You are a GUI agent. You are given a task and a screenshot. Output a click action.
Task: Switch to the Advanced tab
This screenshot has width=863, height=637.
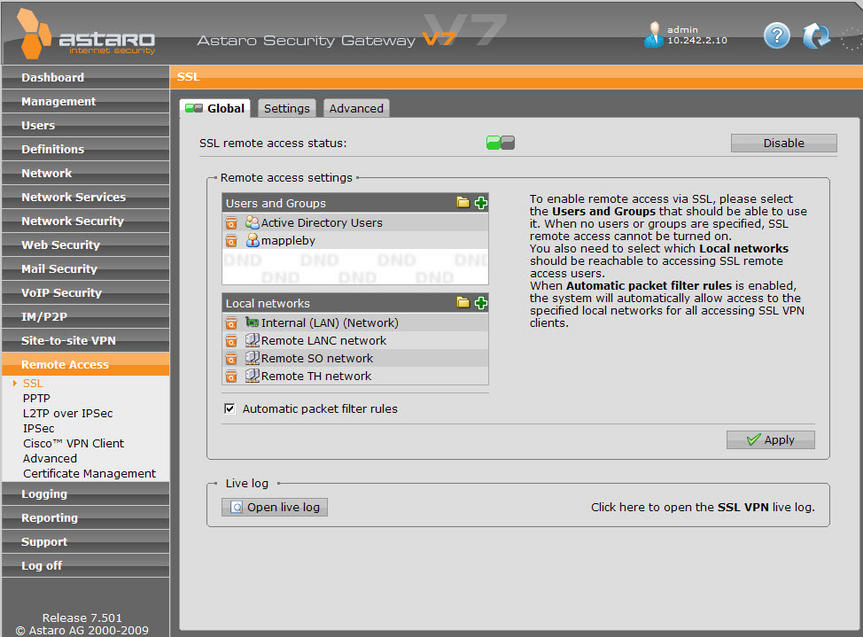click(x=356, y=108)
